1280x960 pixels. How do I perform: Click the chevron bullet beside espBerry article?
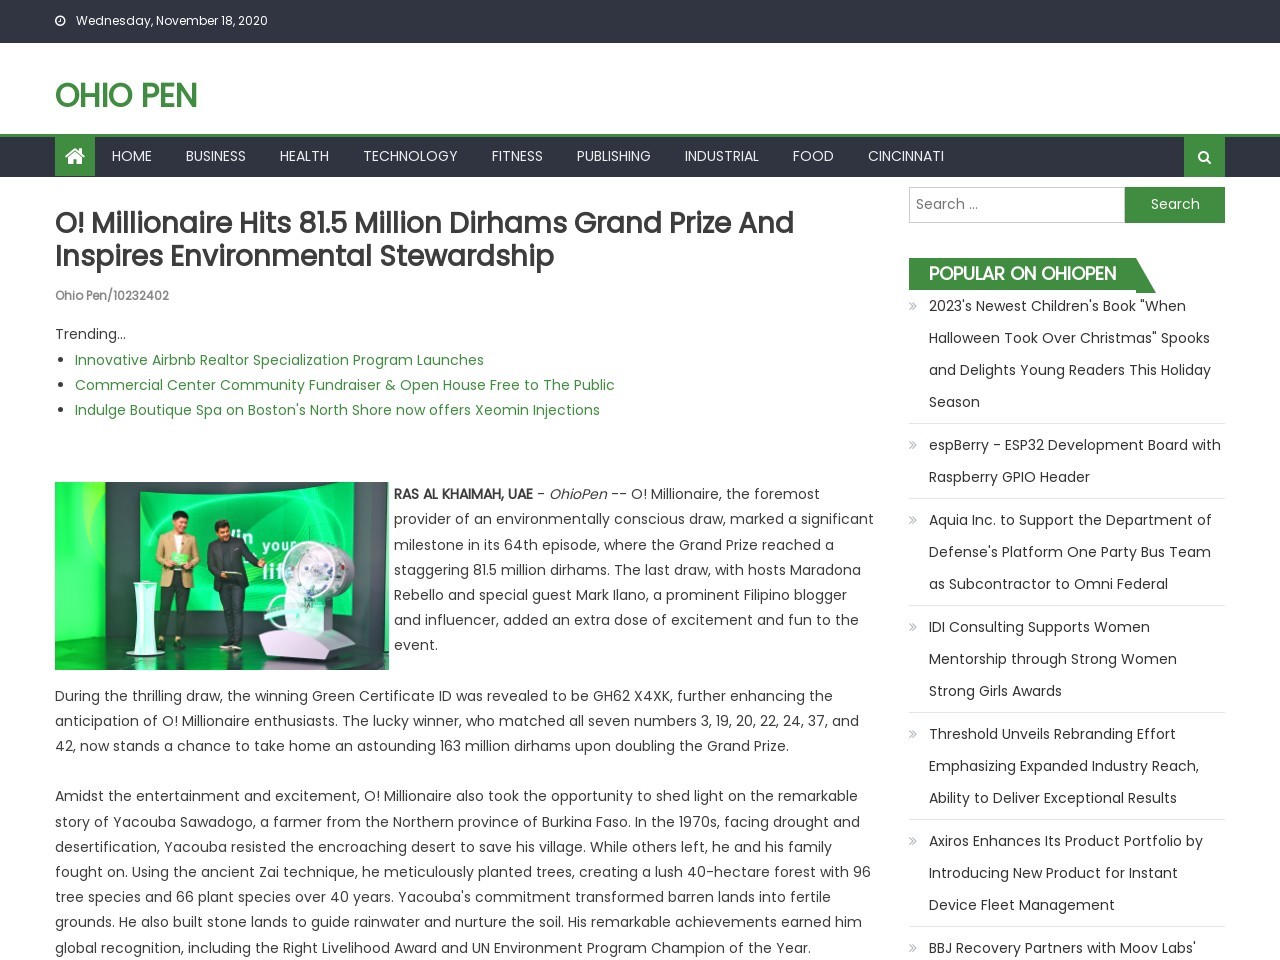(x=913, y=445)
